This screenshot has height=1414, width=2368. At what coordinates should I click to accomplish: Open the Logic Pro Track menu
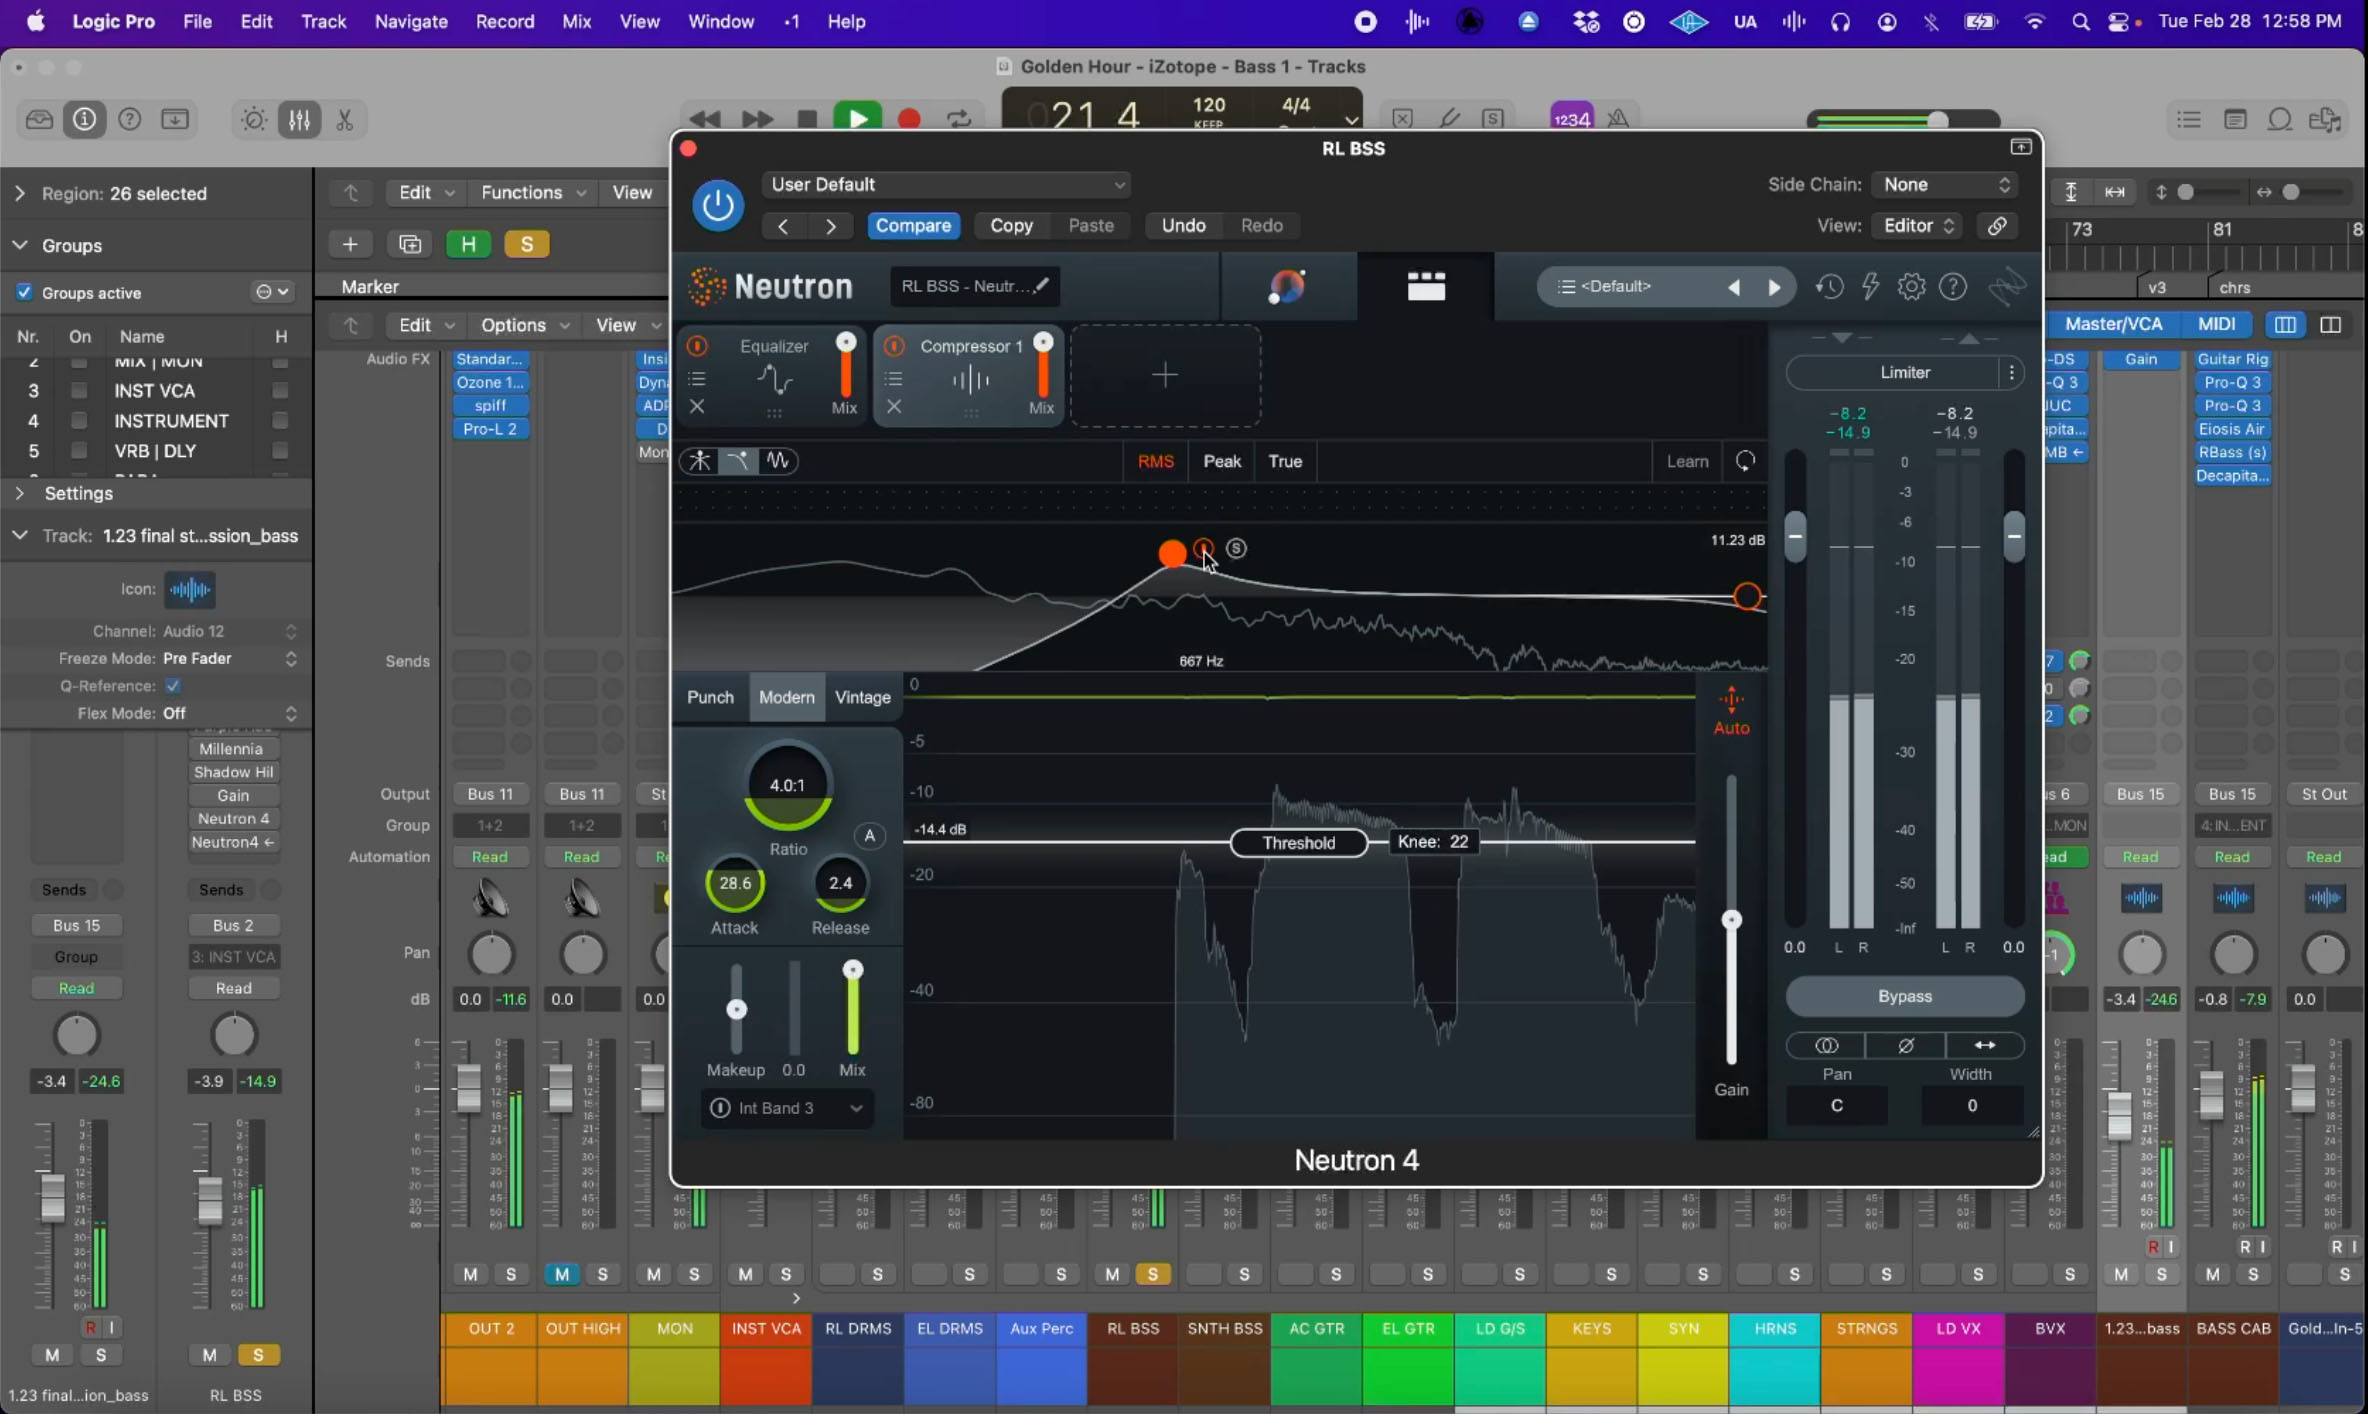tap(323, 21)
